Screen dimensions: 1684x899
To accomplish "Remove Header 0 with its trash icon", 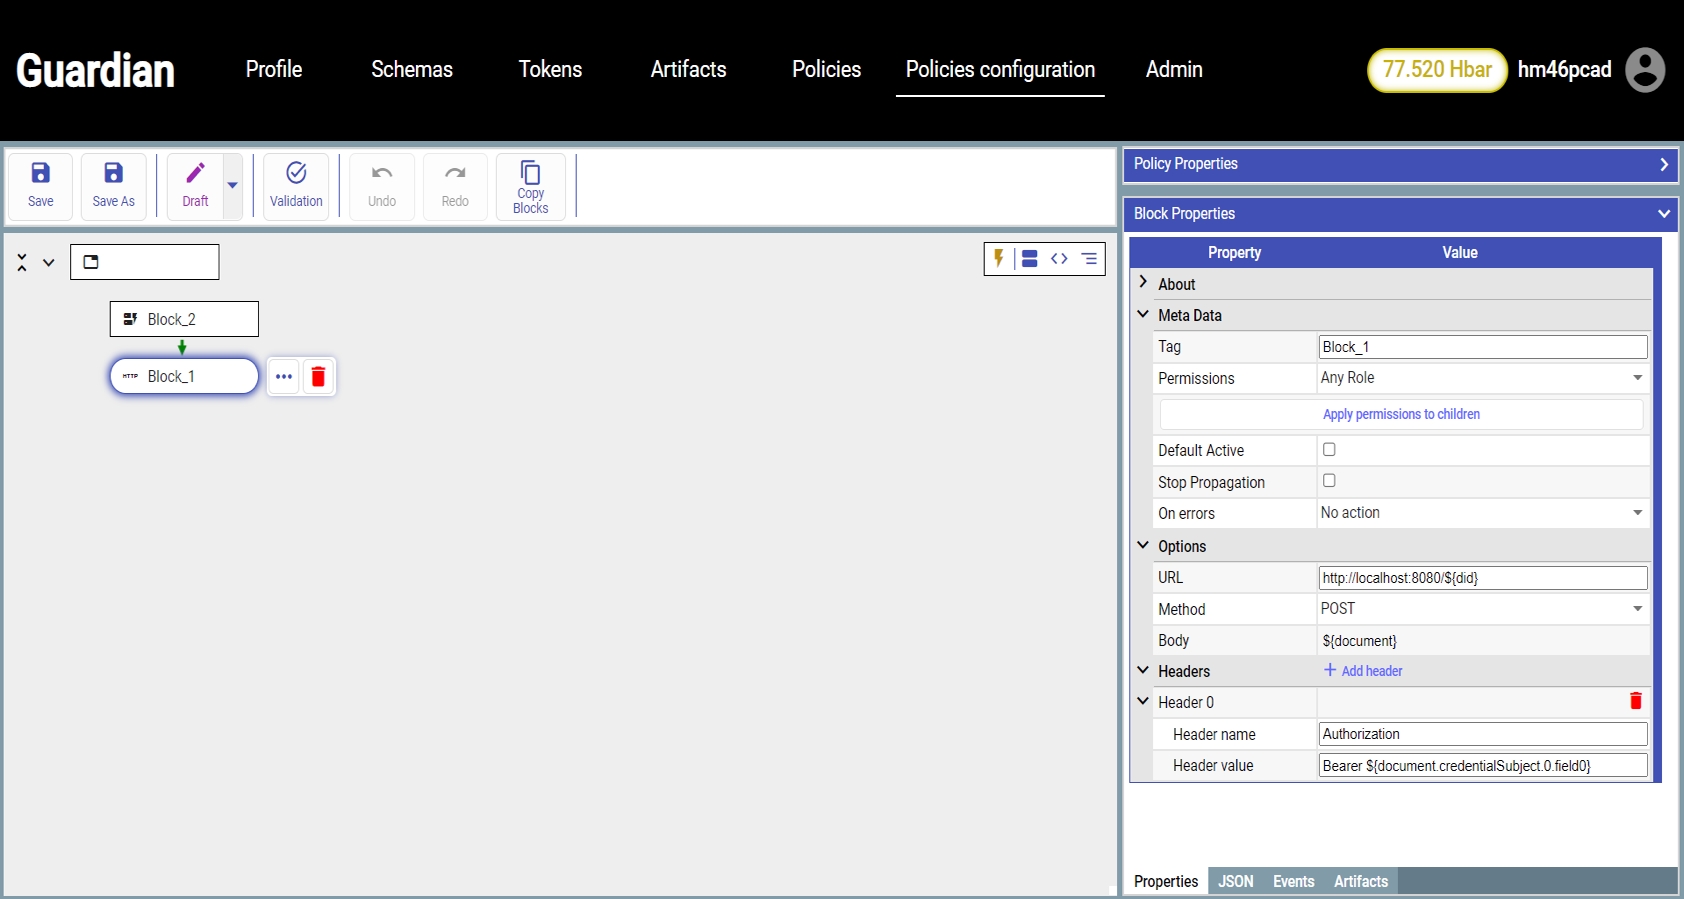I will [1635, 701].
